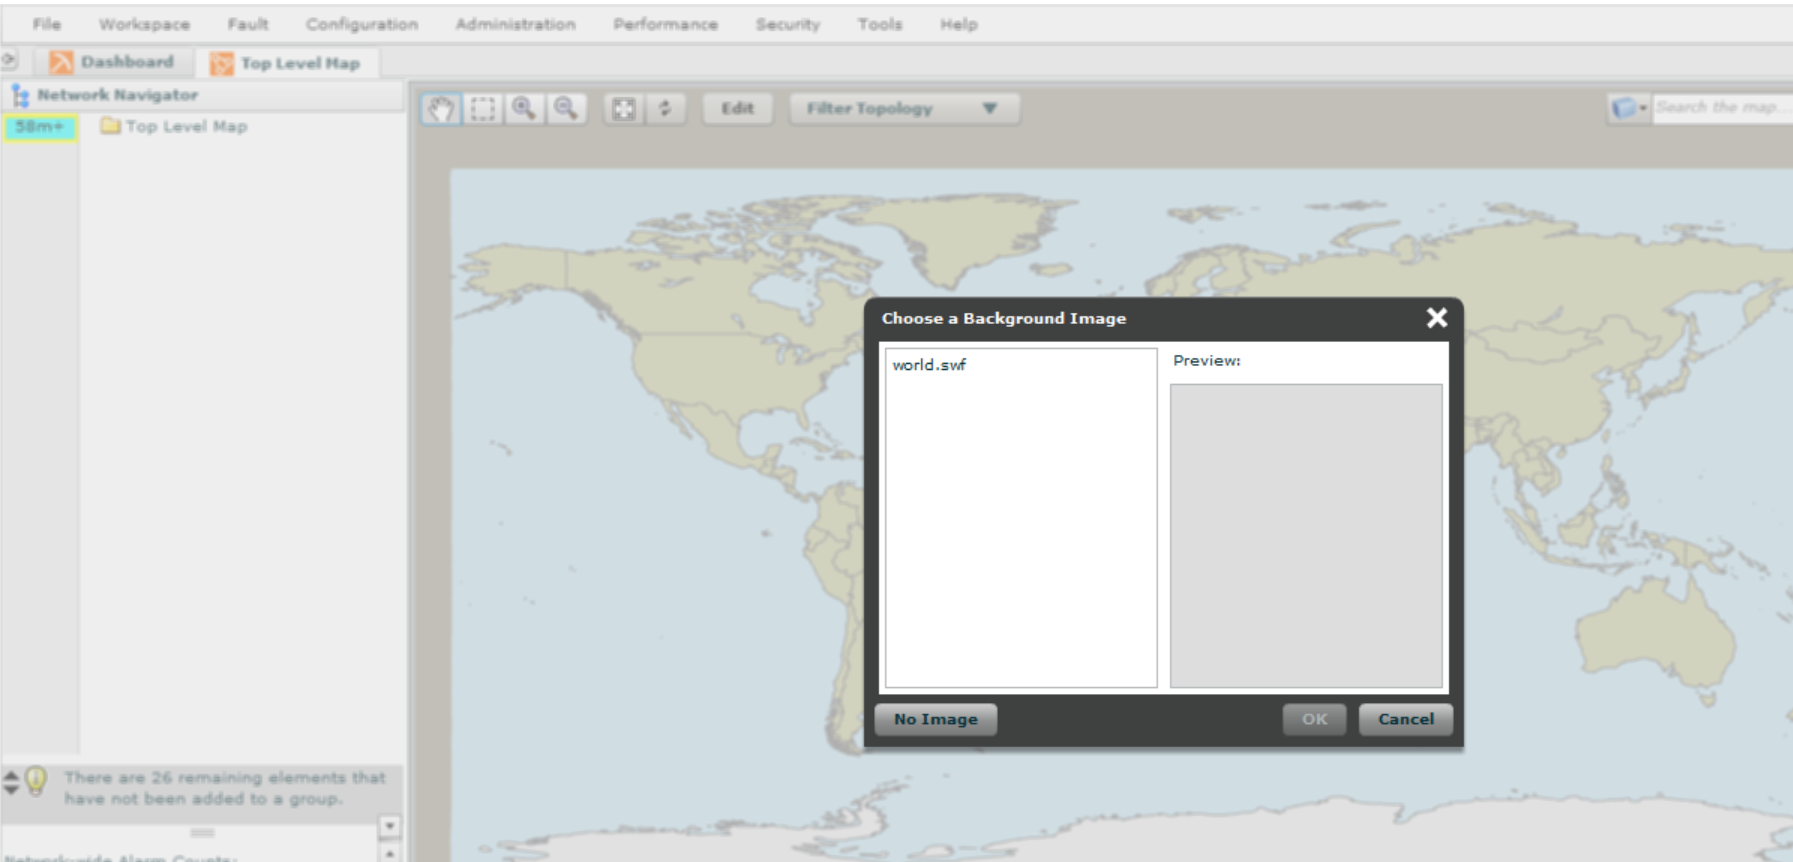Open the search type selector icon
The height and width of the screenshot is (862, 1793).
click(1628, 107)
